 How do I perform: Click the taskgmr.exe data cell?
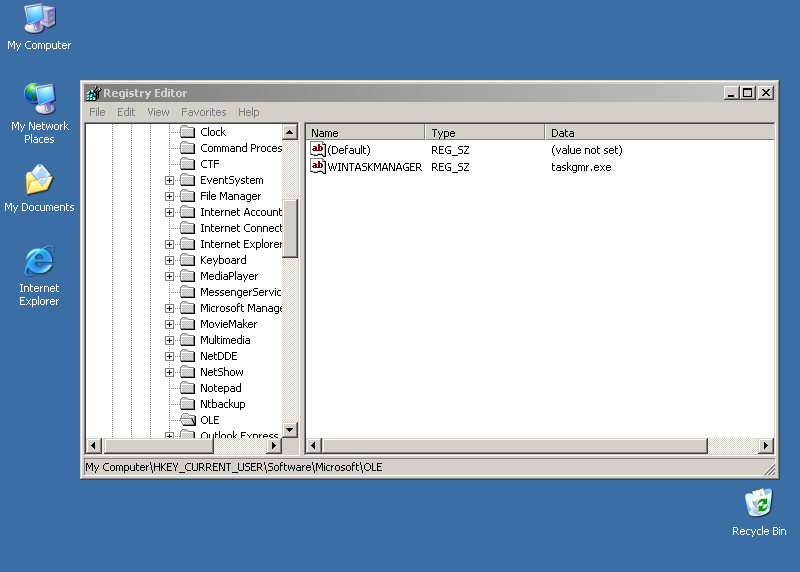(581, 167)
